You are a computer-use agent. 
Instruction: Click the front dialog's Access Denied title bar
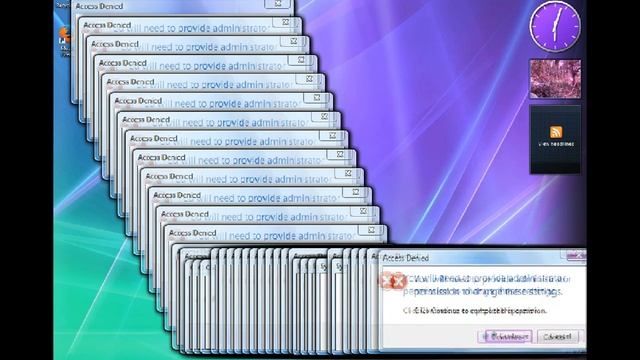[x=469, y=258]
